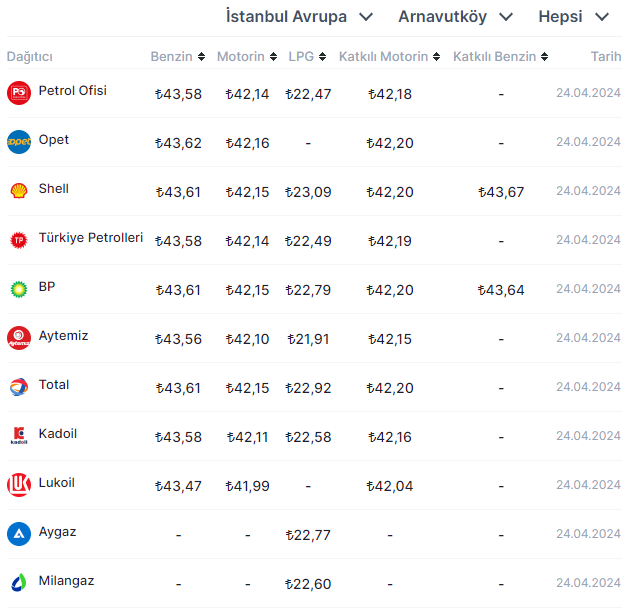The width and height of the screenshot is (630, 608).
Task: Click the Shell logo icon
Action: tap(19, 191)
